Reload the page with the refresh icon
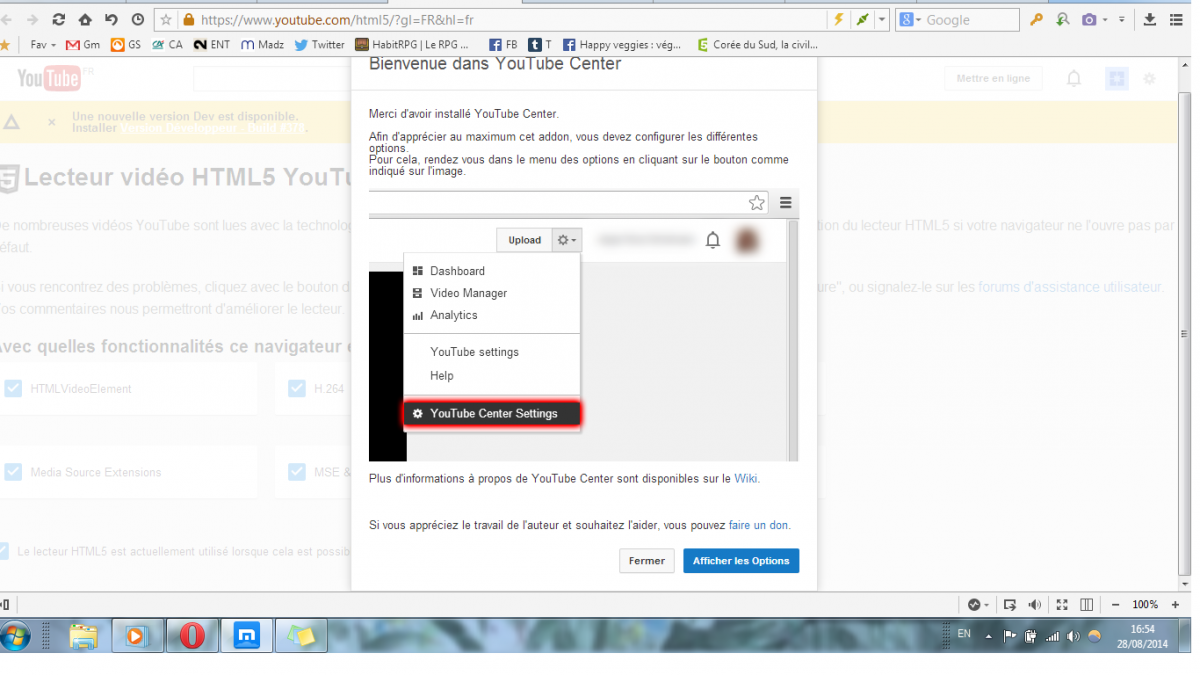The image size is (1200, 675). (x=59, y=20)
